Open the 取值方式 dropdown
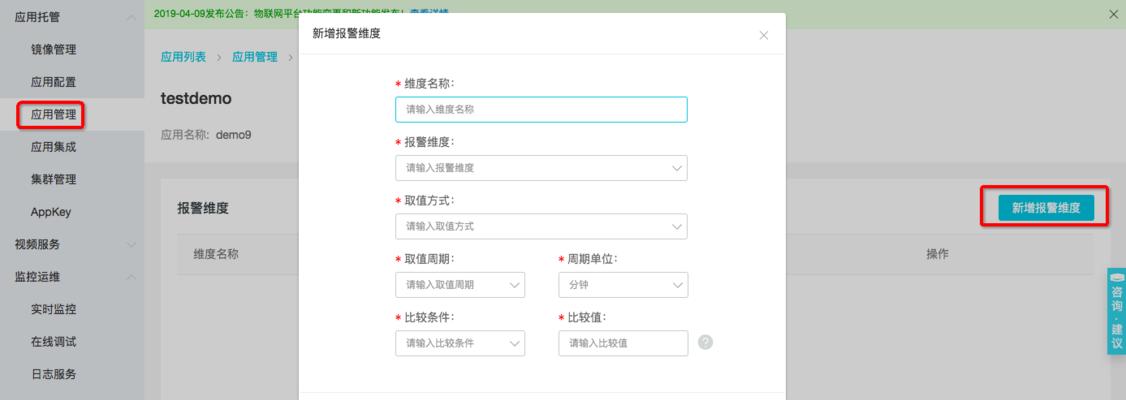The height and width of the screenshot is (400, 1126). pyautogui.click(x=541, y=226)
